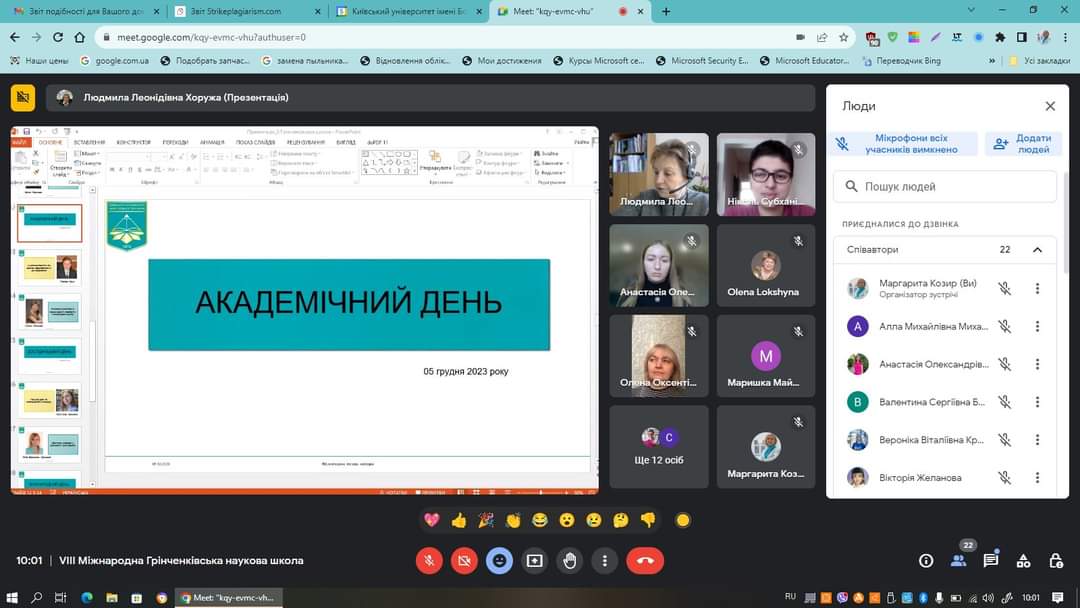
Task: Open the chat messages panel
Action: pos(990,561)
